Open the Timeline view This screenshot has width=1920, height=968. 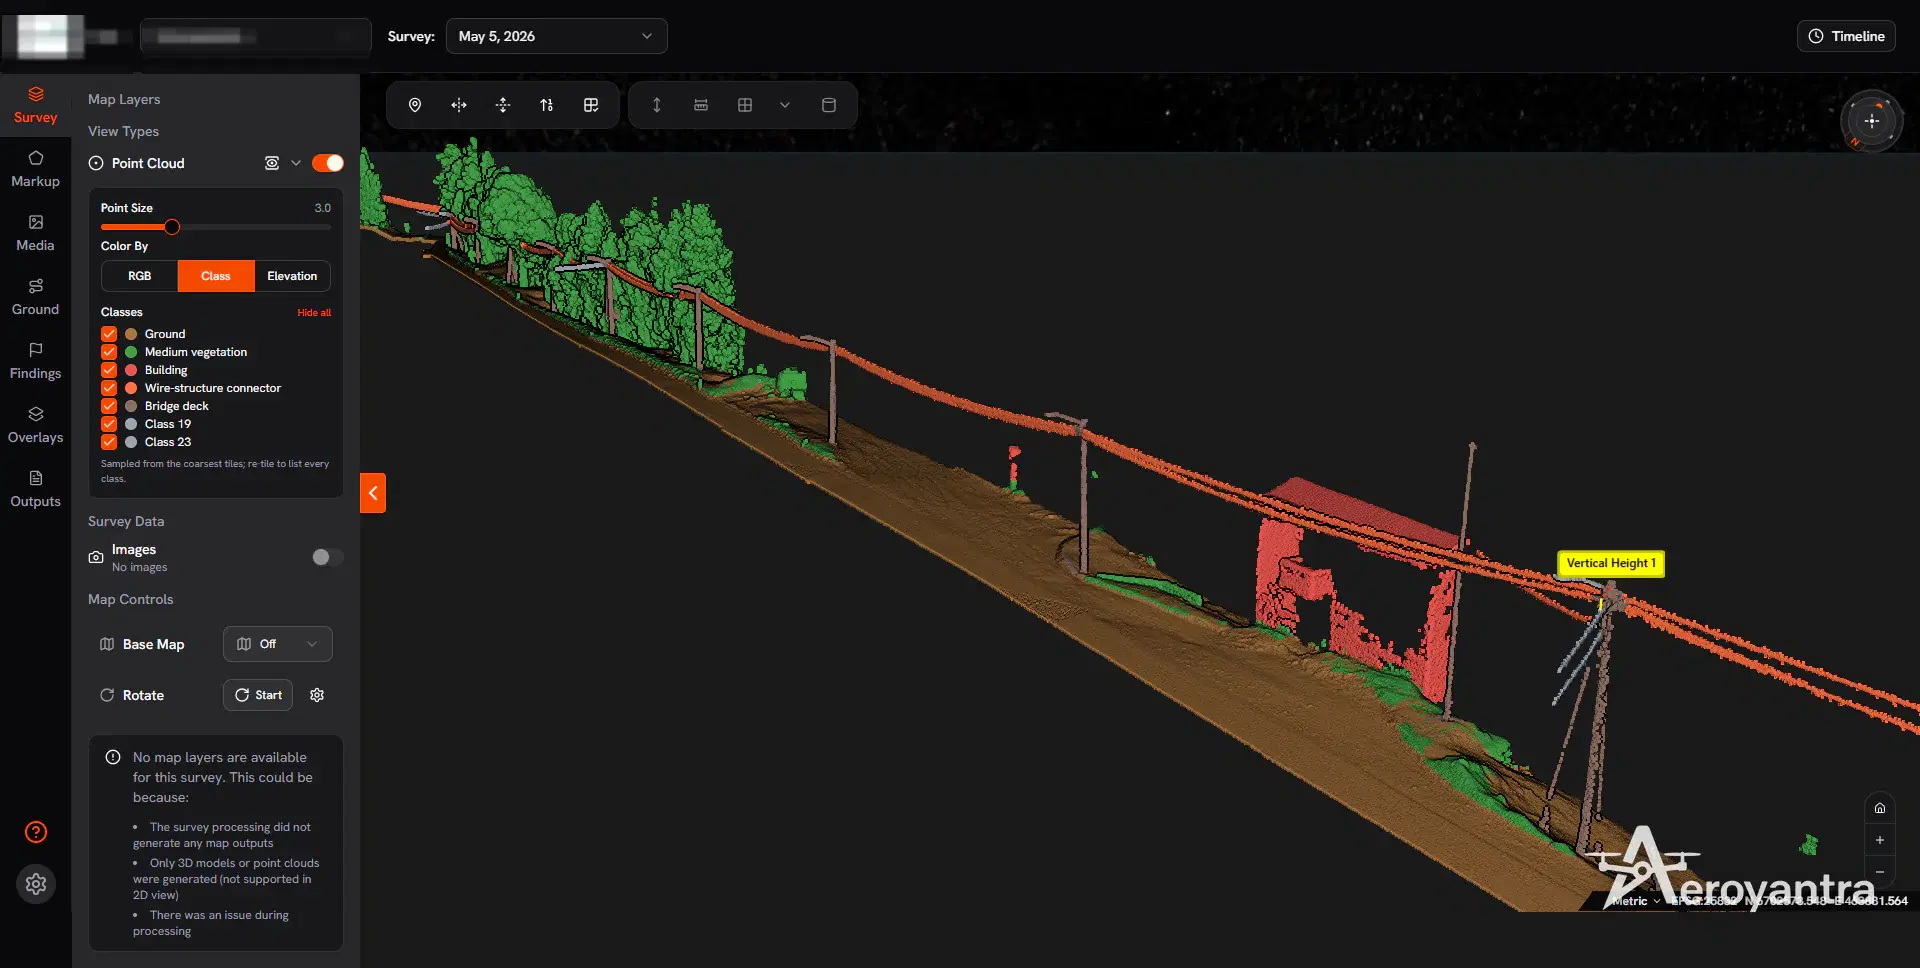(x=1846, y=36)
